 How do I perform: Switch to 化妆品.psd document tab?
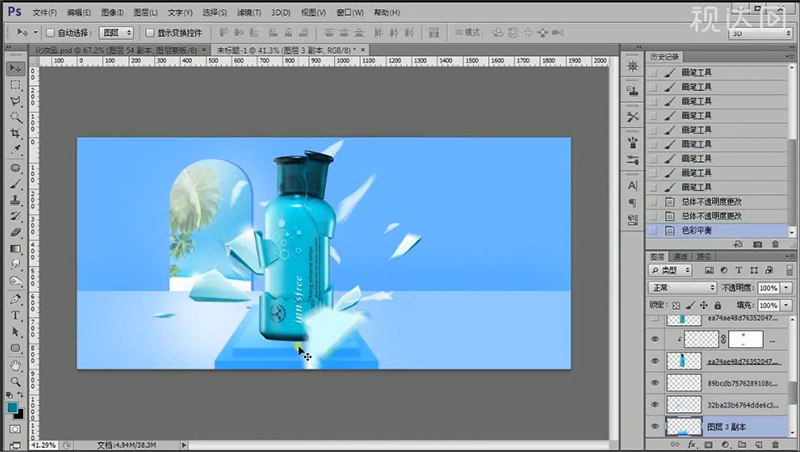(116, 50)
